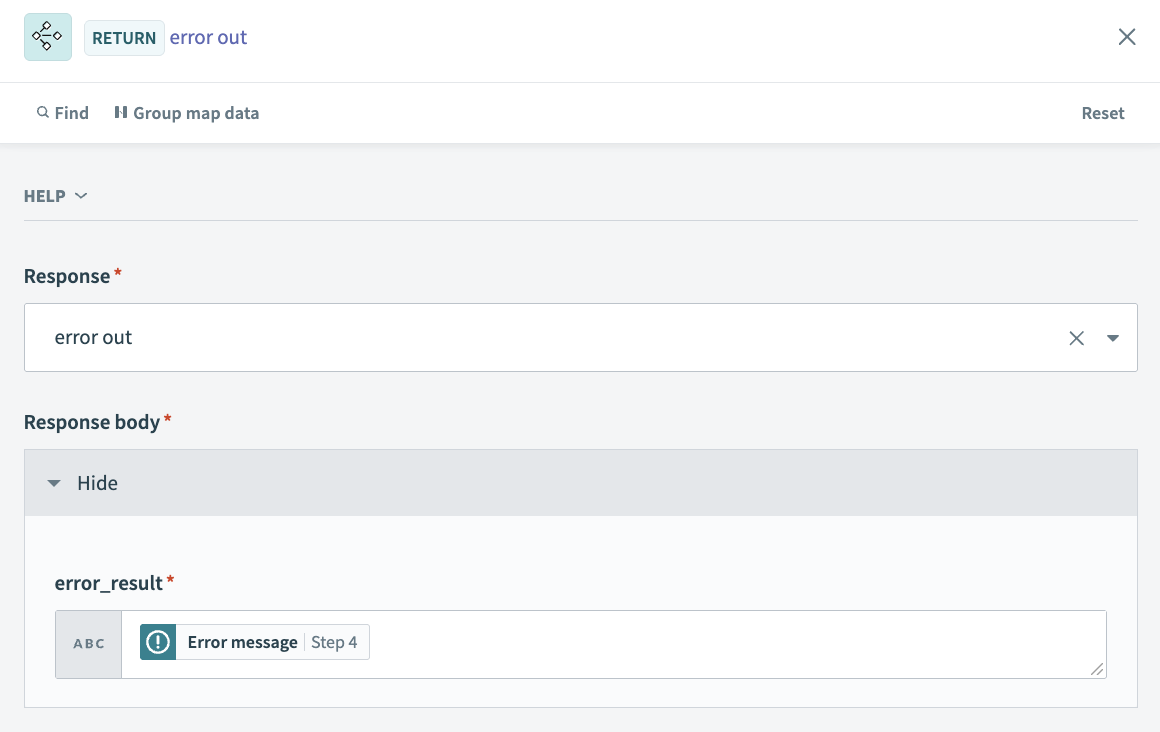1160x732 pixels.
Task: Click the Group map data icon
Action: [120, 112]
